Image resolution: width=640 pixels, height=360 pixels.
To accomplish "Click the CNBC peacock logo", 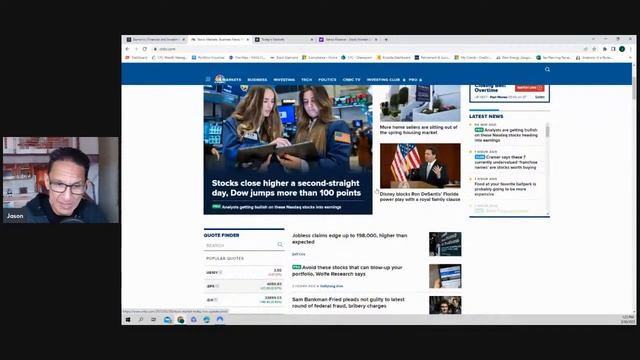I will click(219, 78).
